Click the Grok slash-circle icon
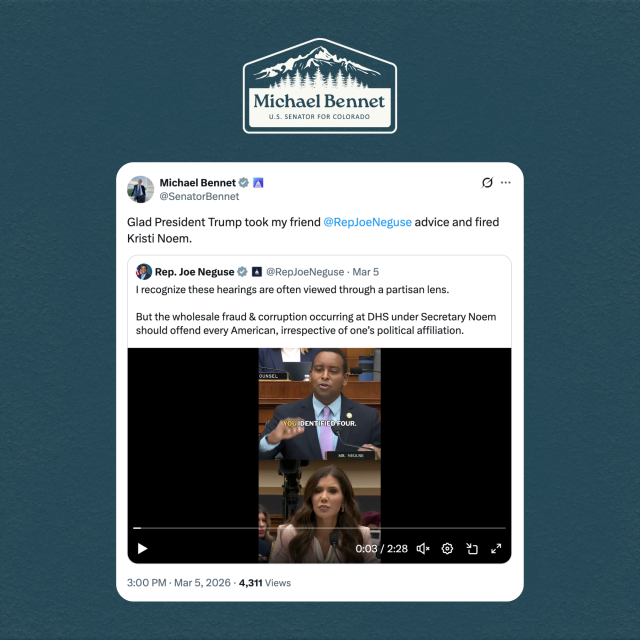Screen dimensions: 640x640 tap(487, 182)
